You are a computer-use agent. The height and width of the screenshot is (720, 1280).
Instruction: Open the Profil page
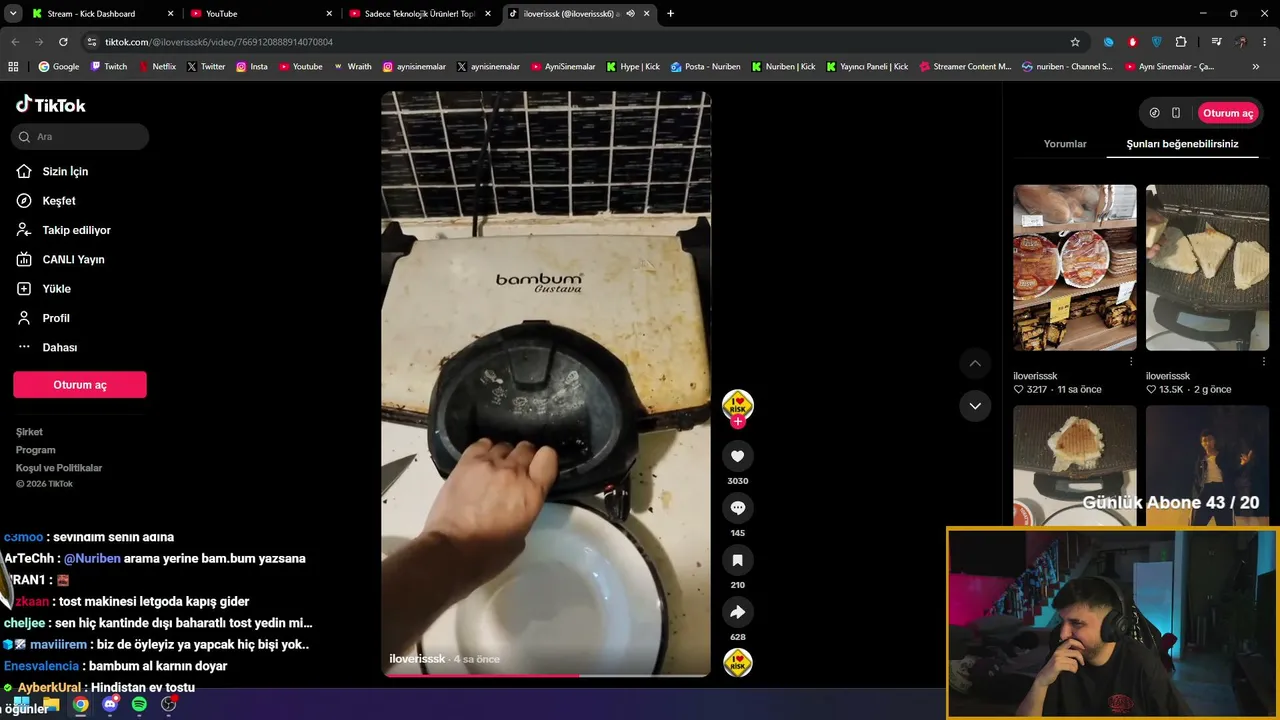(x=43, y=318)
